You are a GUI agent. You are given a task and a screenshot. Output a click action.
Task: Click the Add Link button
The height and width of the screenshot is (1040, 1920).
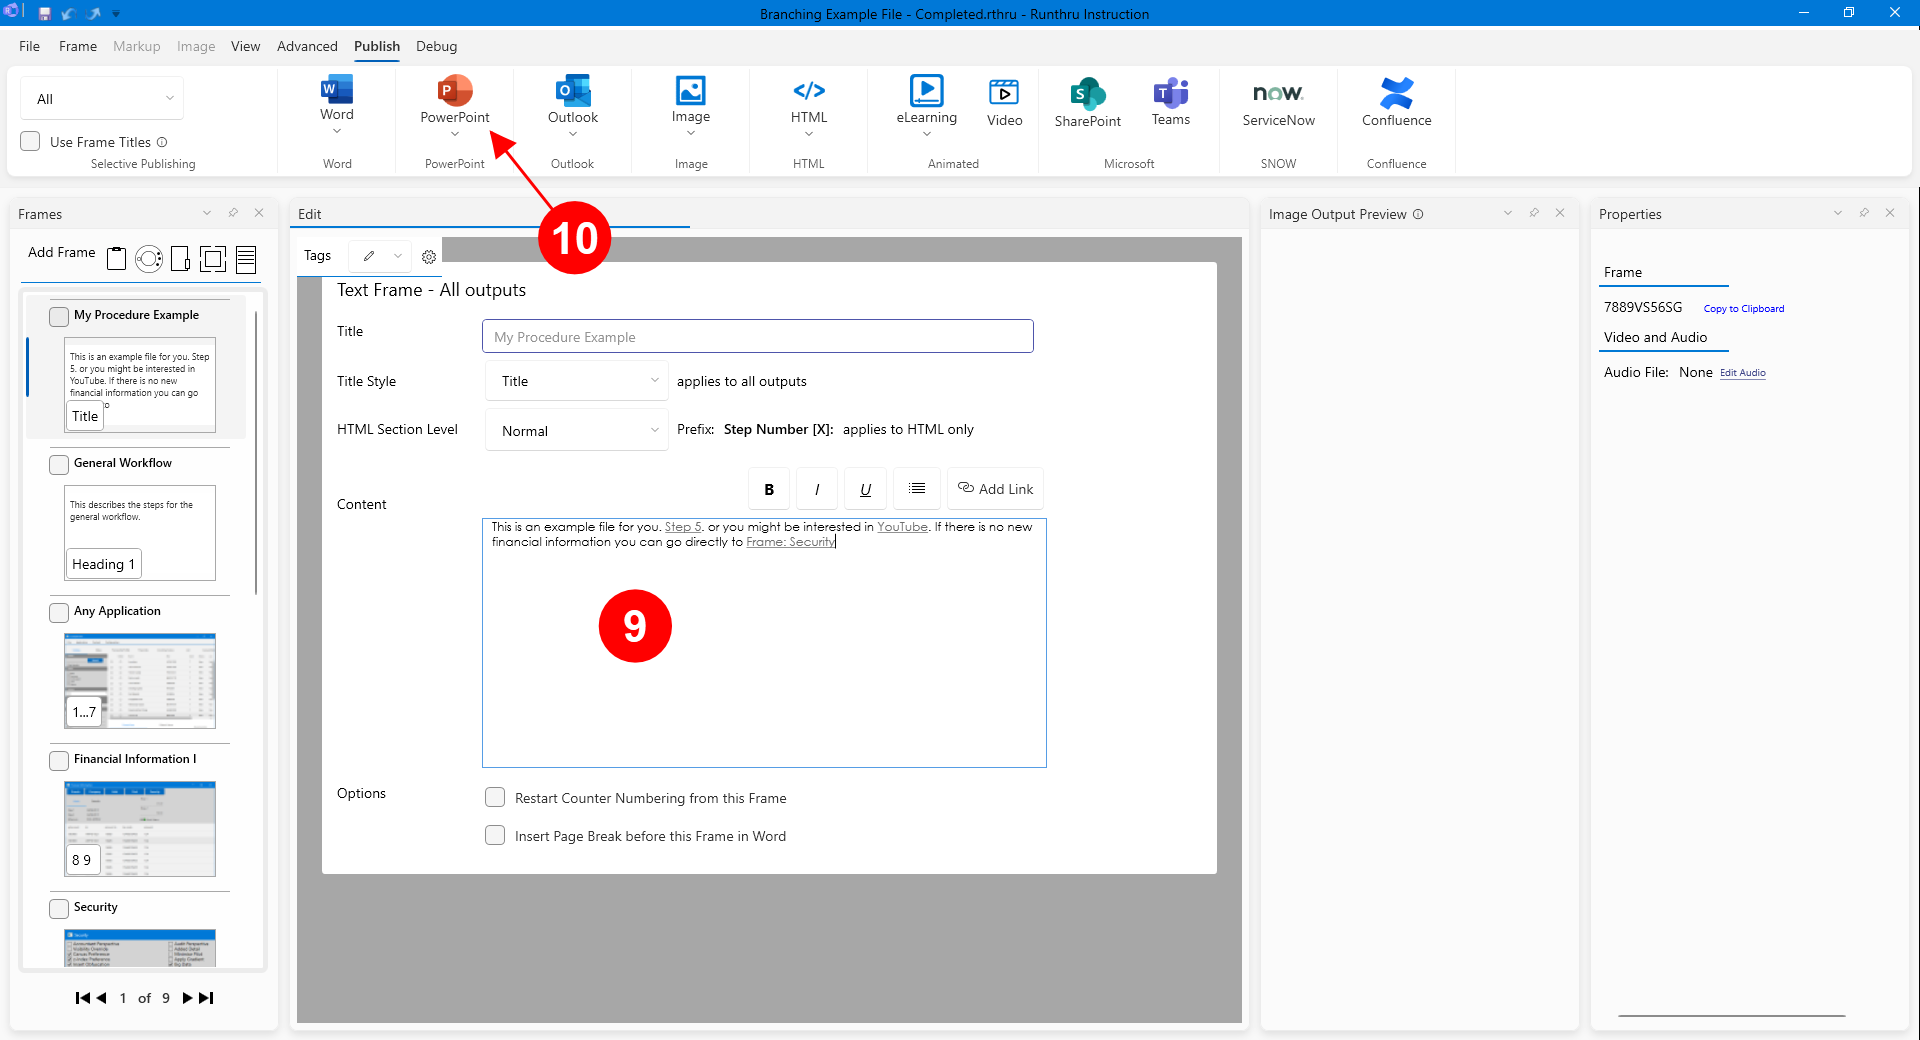point(995,489)
